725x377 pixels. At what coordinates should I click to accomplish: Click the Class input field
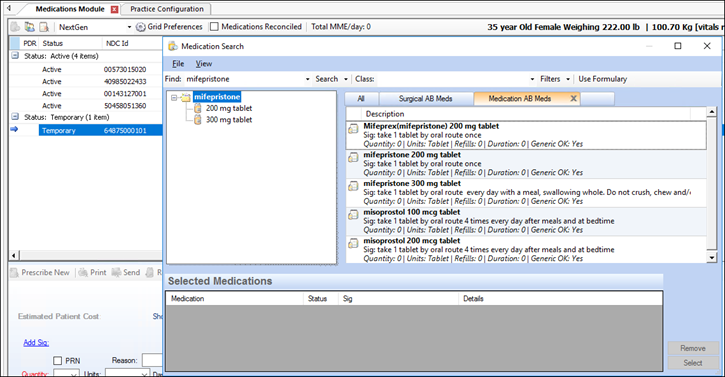coord(452,79)
